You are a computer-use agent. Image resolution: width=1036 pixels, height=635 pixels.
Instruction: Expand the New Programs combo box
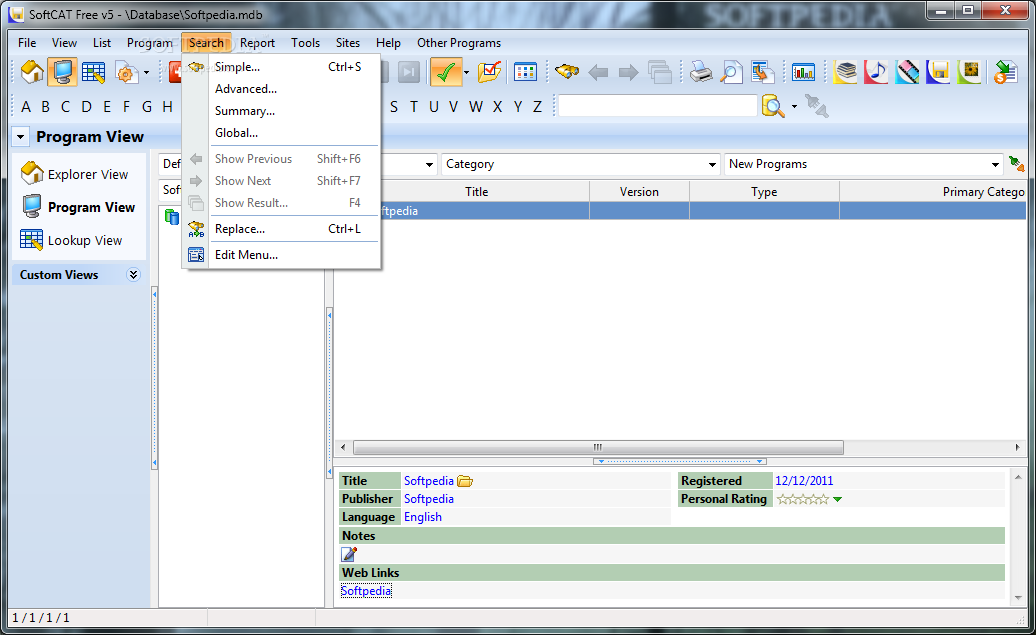tap(995, 165)
